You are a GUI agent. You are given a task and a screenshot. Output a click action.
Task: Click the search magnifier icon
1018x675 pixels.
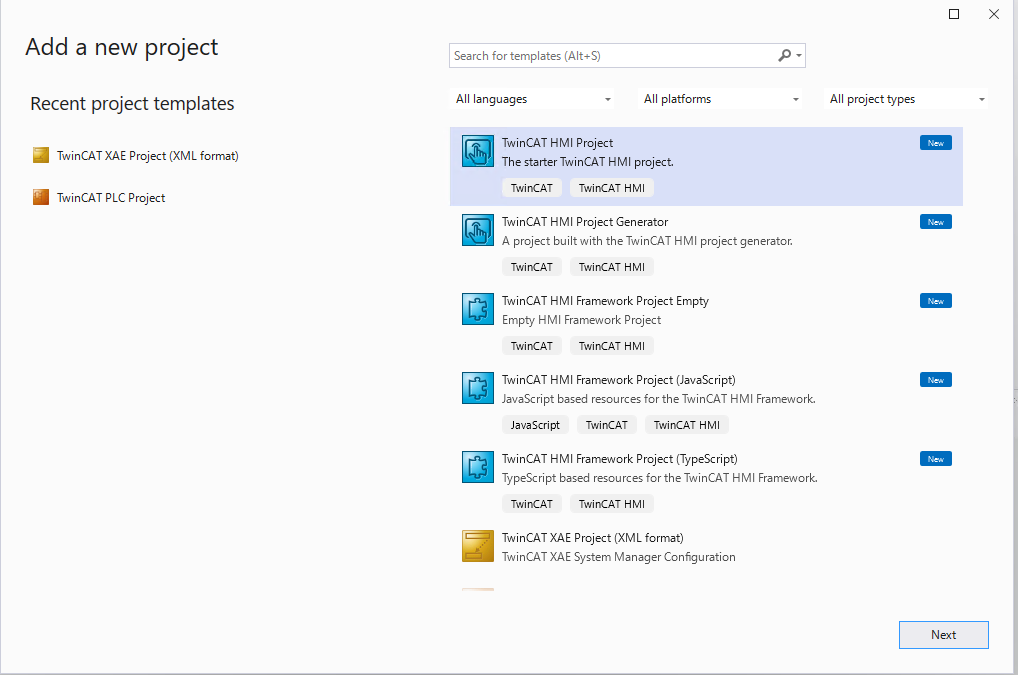(784, 56)
